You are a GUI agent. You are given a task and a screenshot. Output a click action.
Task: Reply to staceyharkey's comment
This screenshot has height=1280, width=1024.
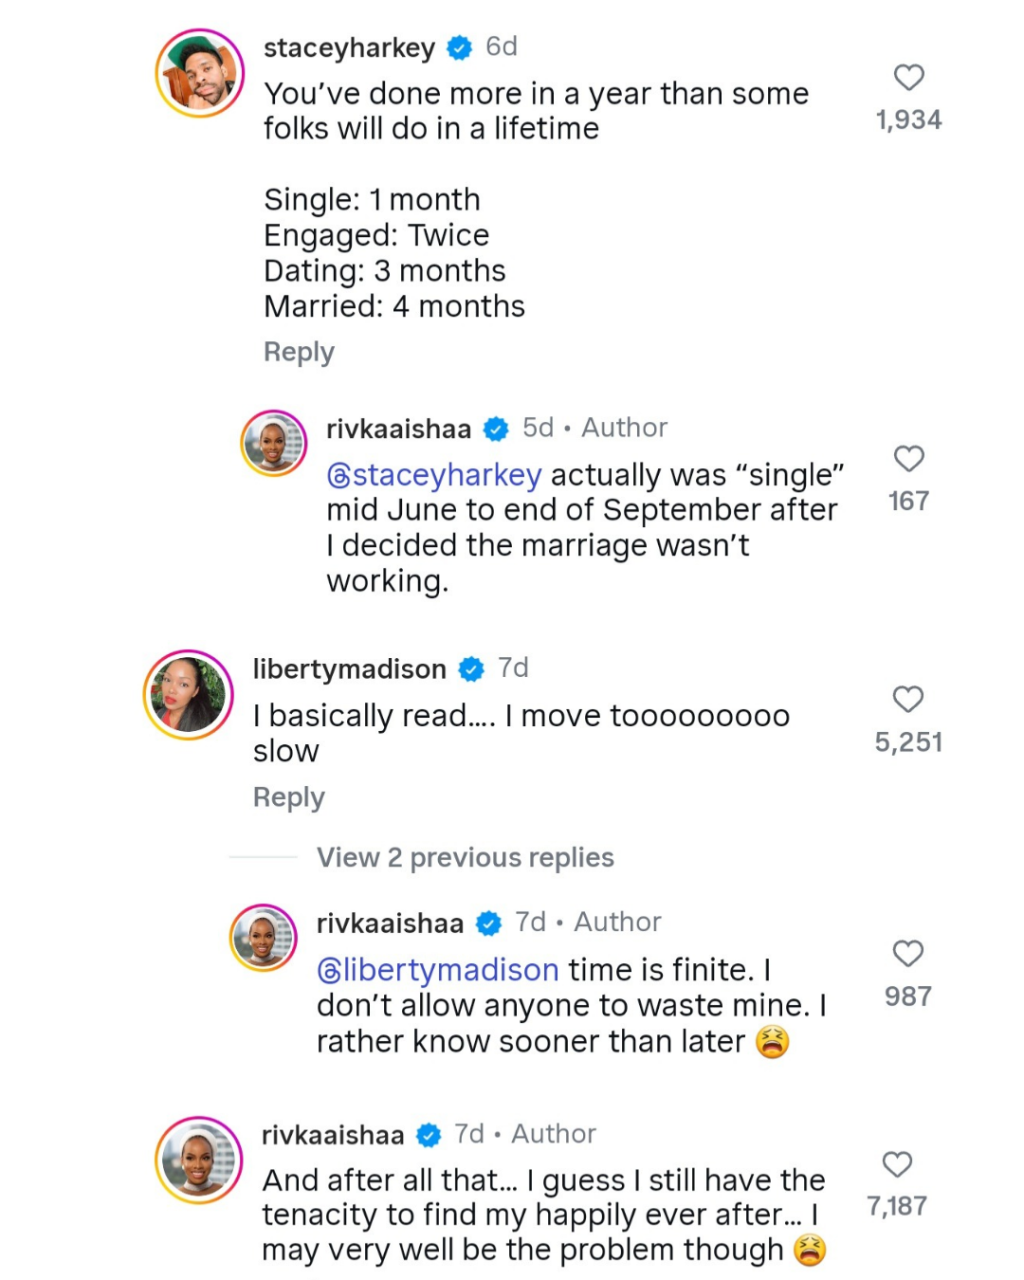coord(298,352)
